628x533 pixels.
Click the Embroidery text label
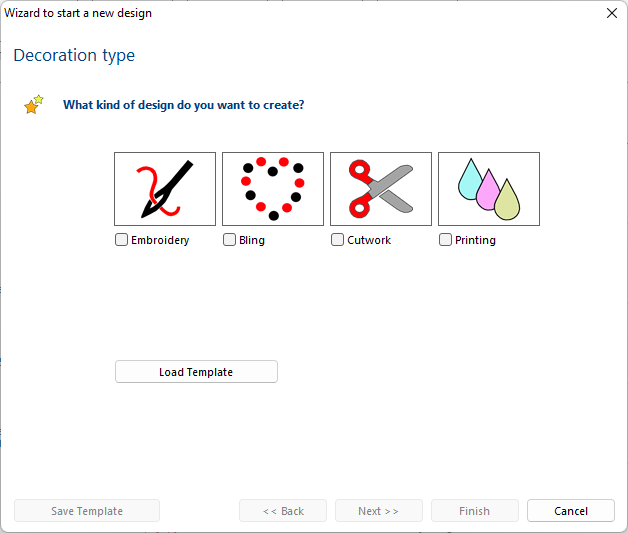(160, 240)
